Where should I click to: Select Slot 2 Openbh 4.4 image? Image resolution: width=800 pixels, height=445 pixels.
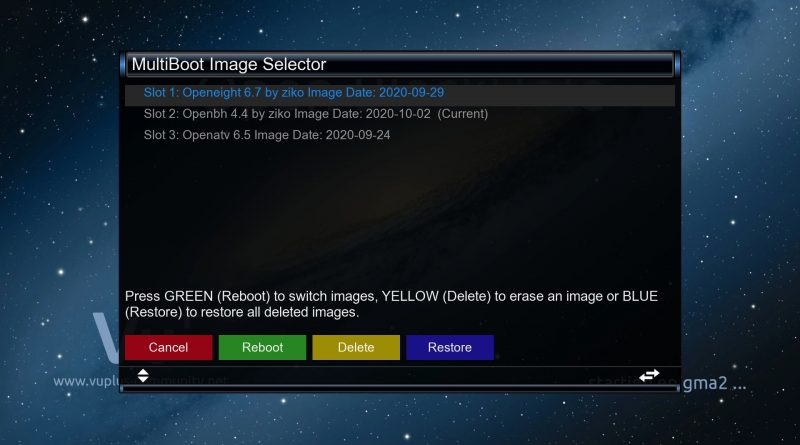(x=399, y=114)
